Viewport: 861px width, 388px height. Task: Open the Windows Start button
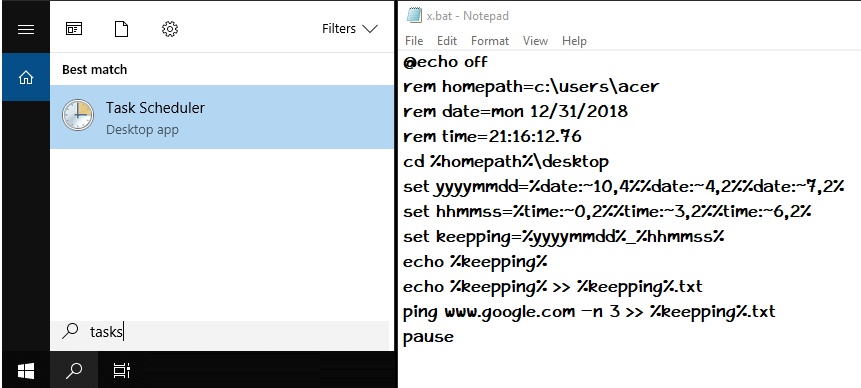point(26,371)
